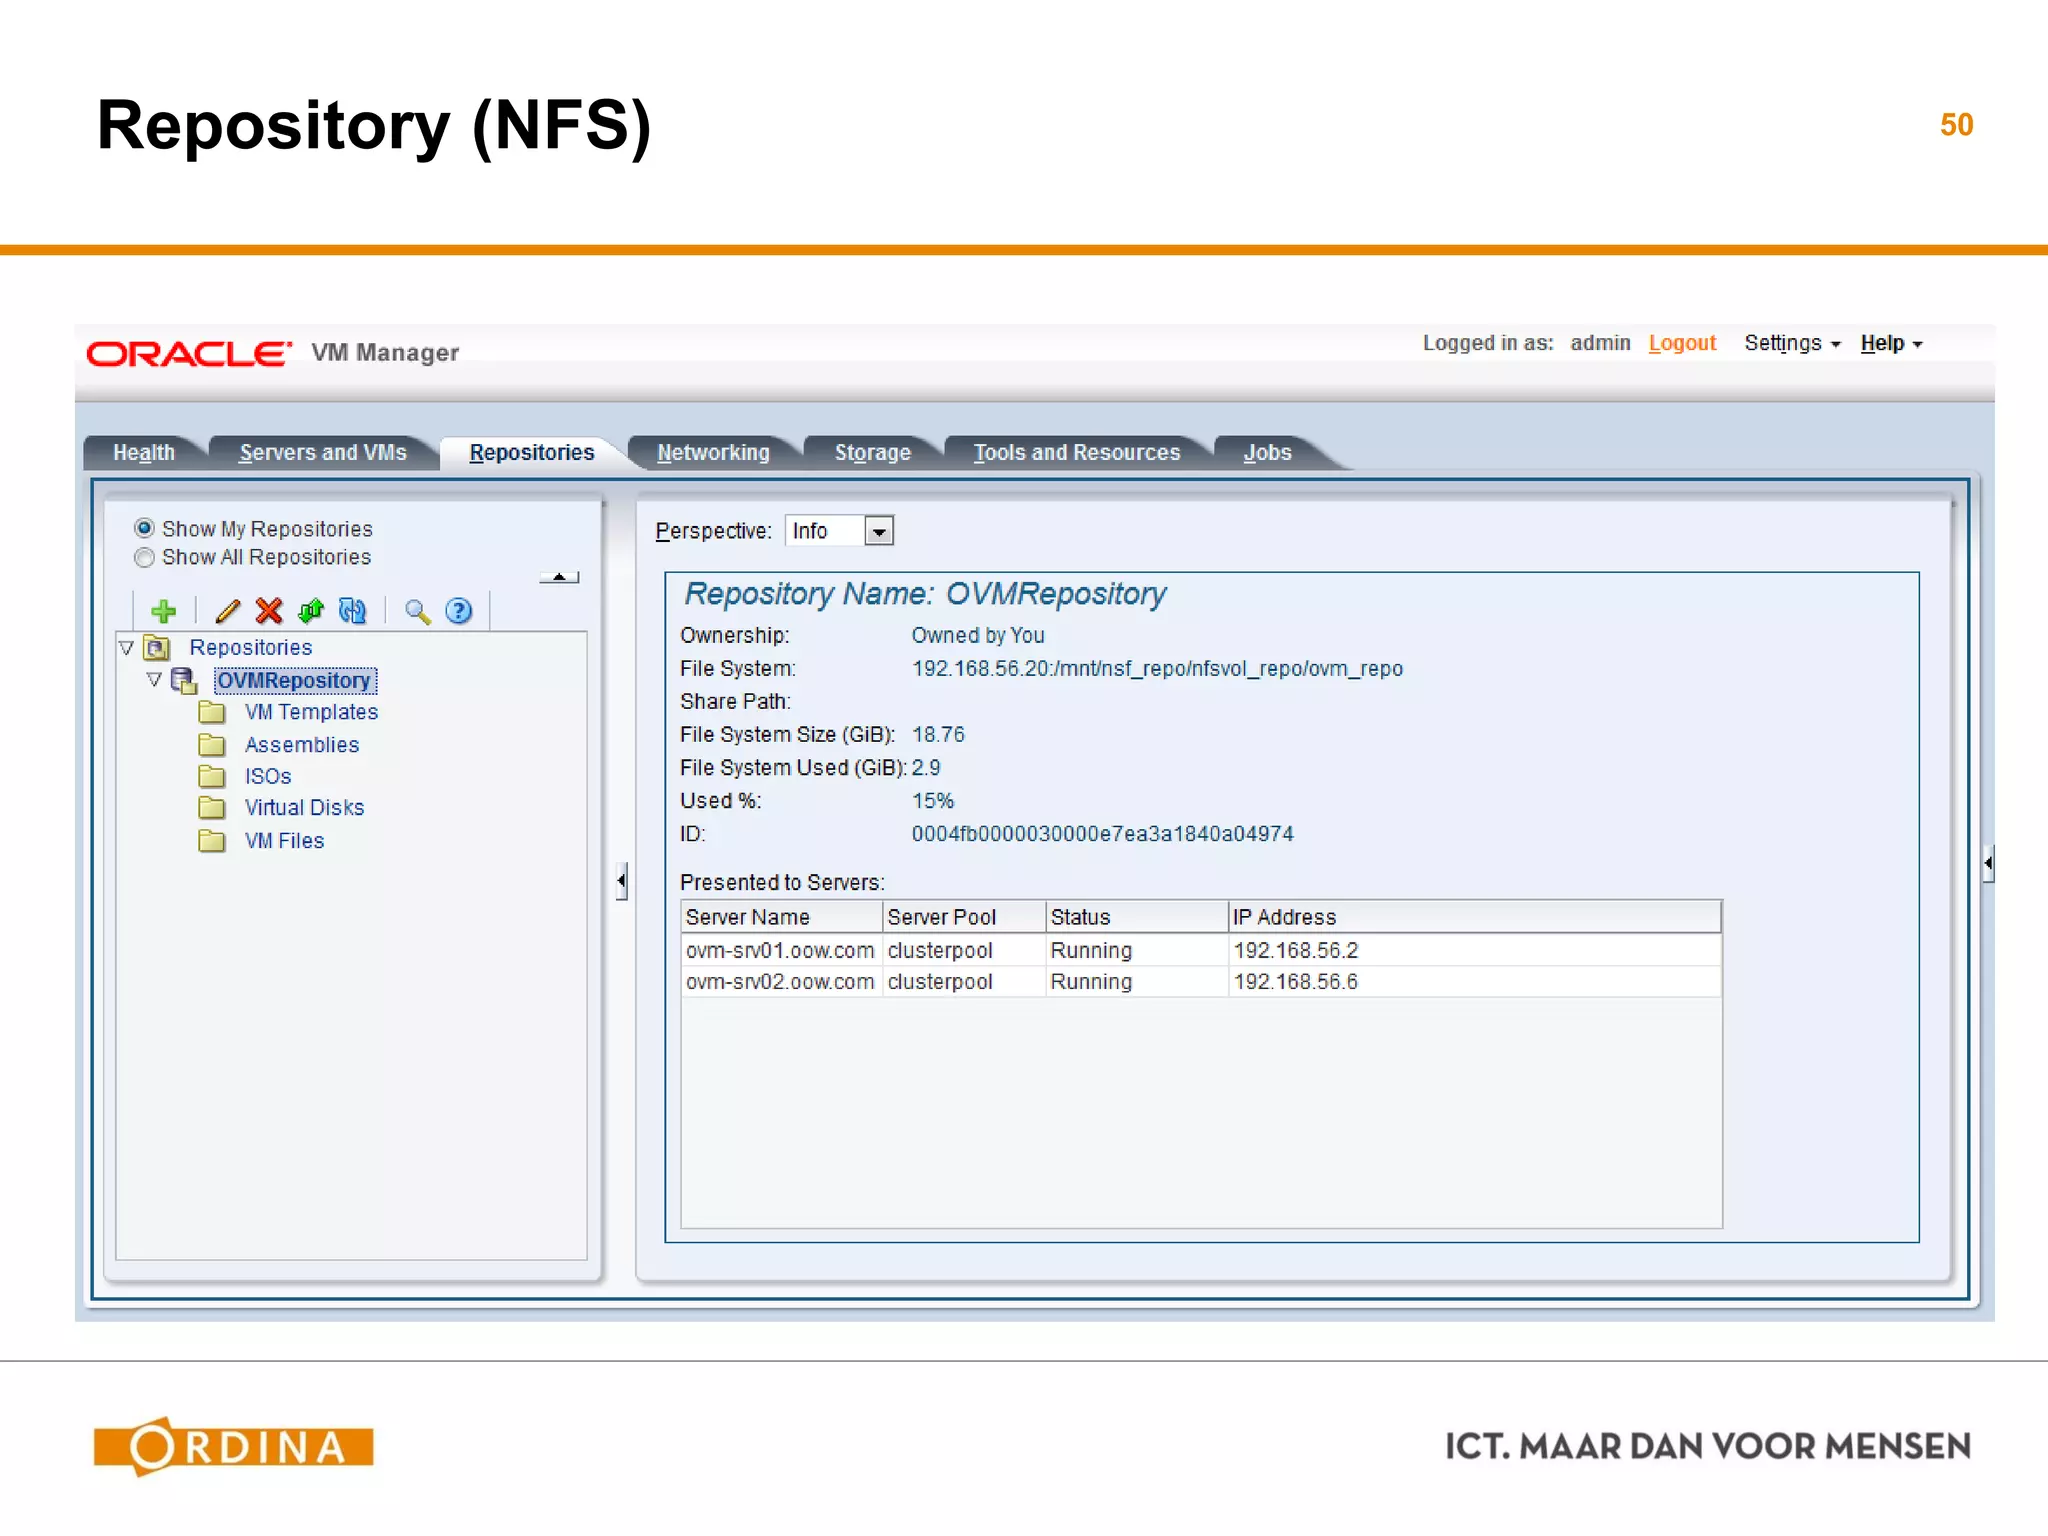Open the Settings dropdown menu
Image resolution: width=2048 pixels, height=1536 pixels.
[x=1792, y=343]
